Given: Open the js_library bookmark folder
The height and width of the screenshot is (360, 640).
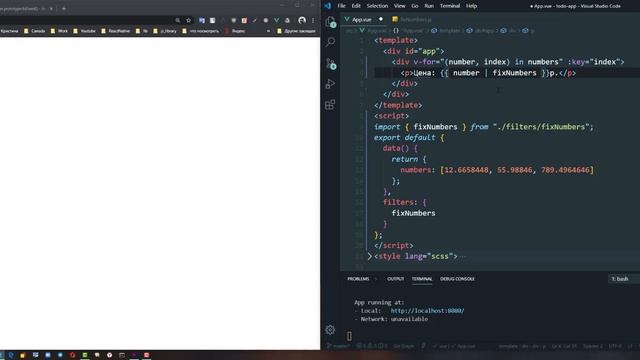Looking at the screenshot, I should pyautogui.click(x=165, y=31).
